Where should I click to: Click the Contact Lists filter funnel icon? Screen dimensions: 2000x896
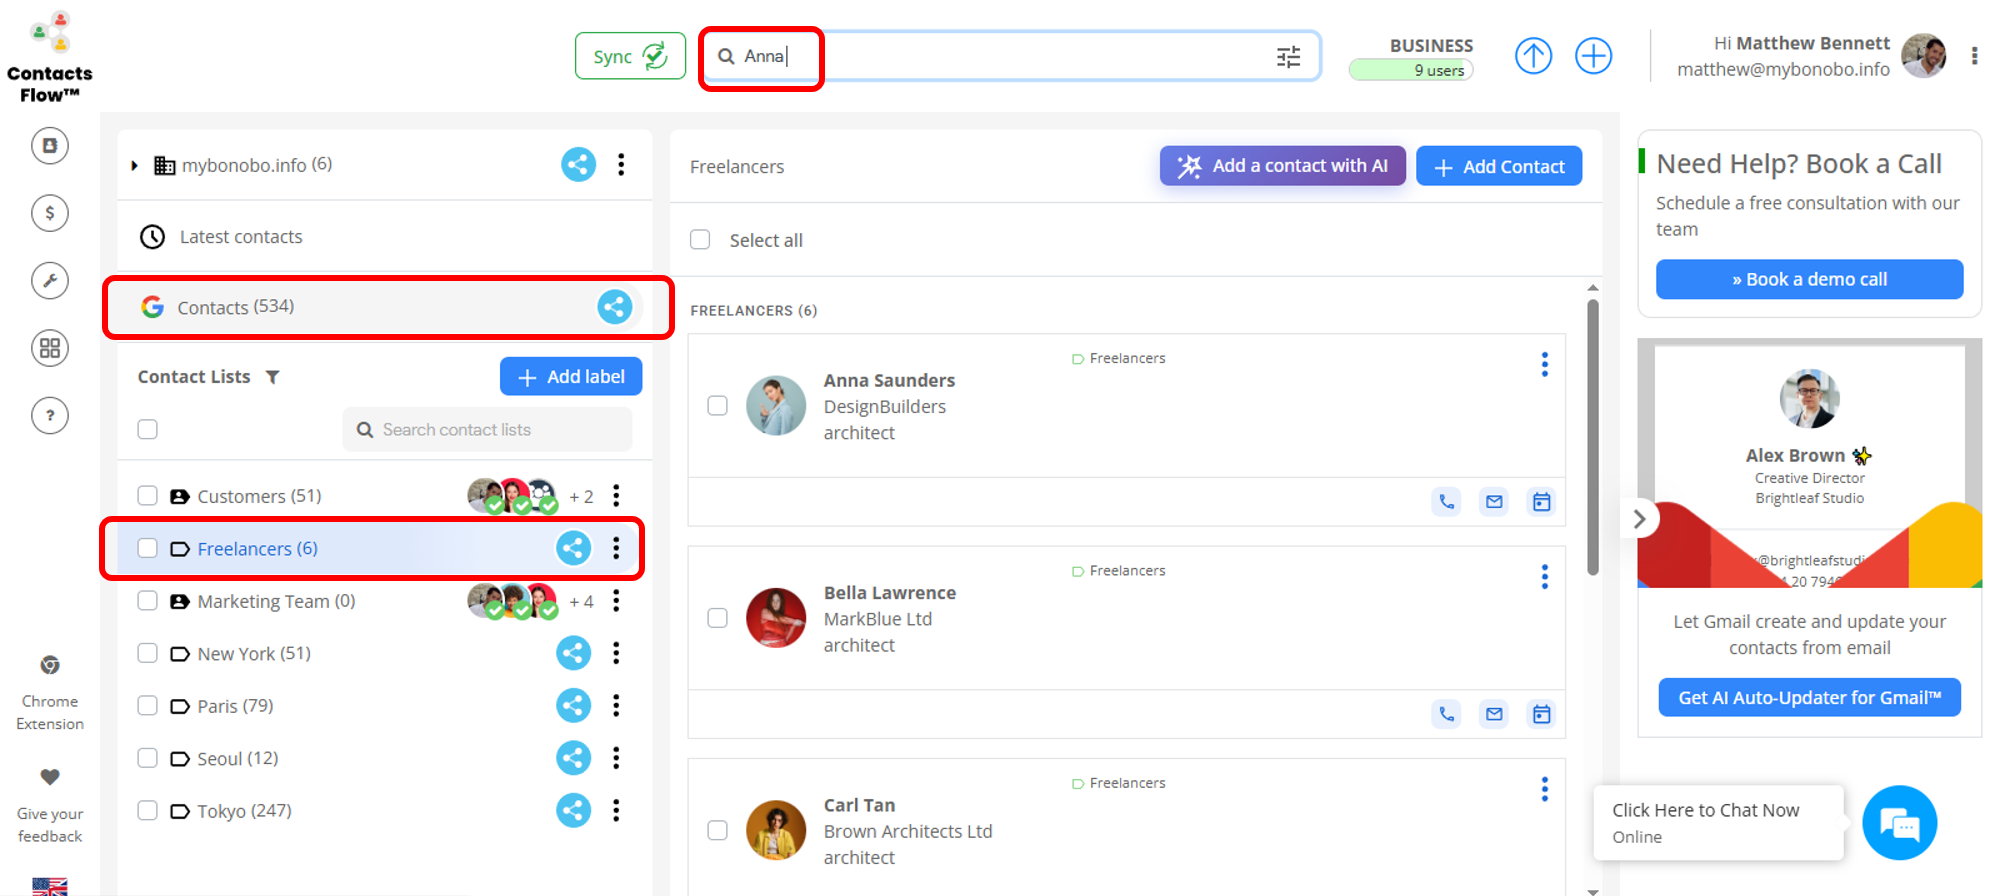point(272,377)
